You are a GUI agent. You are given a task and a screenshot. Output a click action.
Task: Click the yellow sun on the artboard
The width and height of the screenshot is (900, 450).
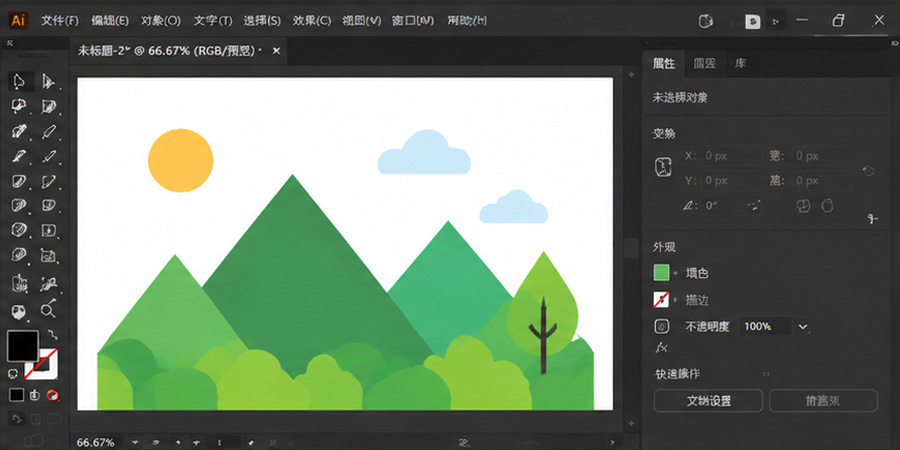[x=180, y=160]
